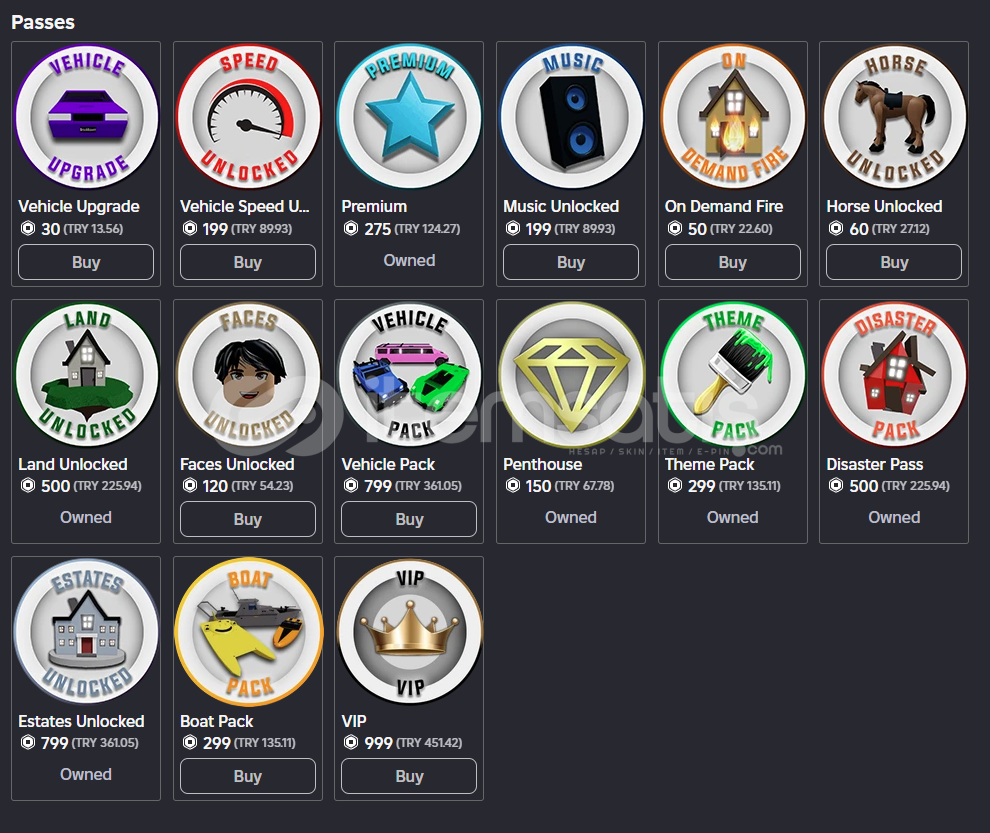
Task: Select the Boat Pack badge icon
Action: tap(248, 632)
